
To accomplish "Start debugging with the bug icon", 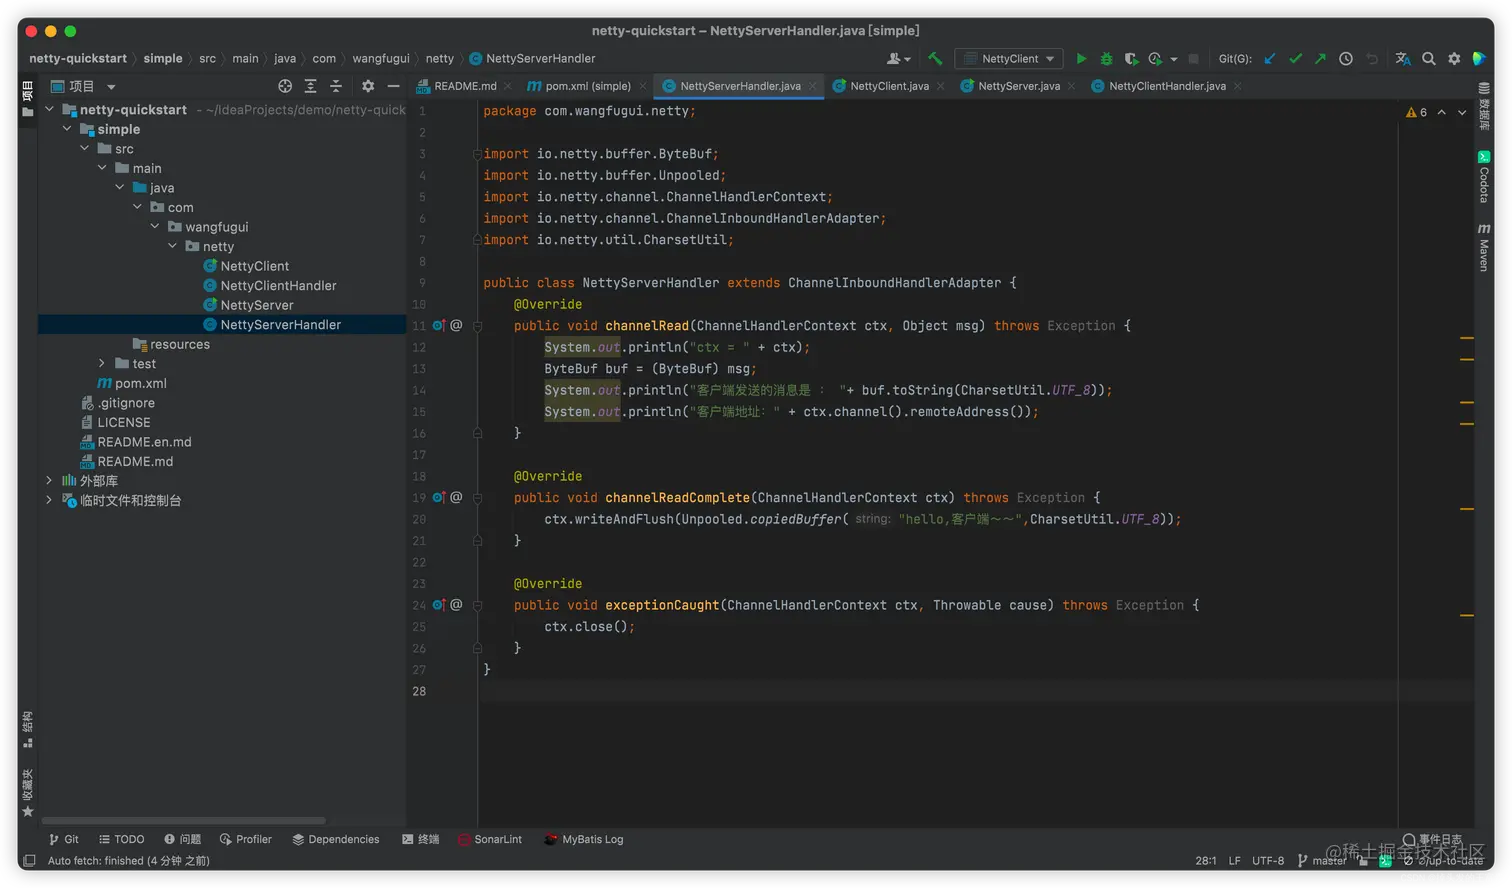I will tap(1106, 59).
